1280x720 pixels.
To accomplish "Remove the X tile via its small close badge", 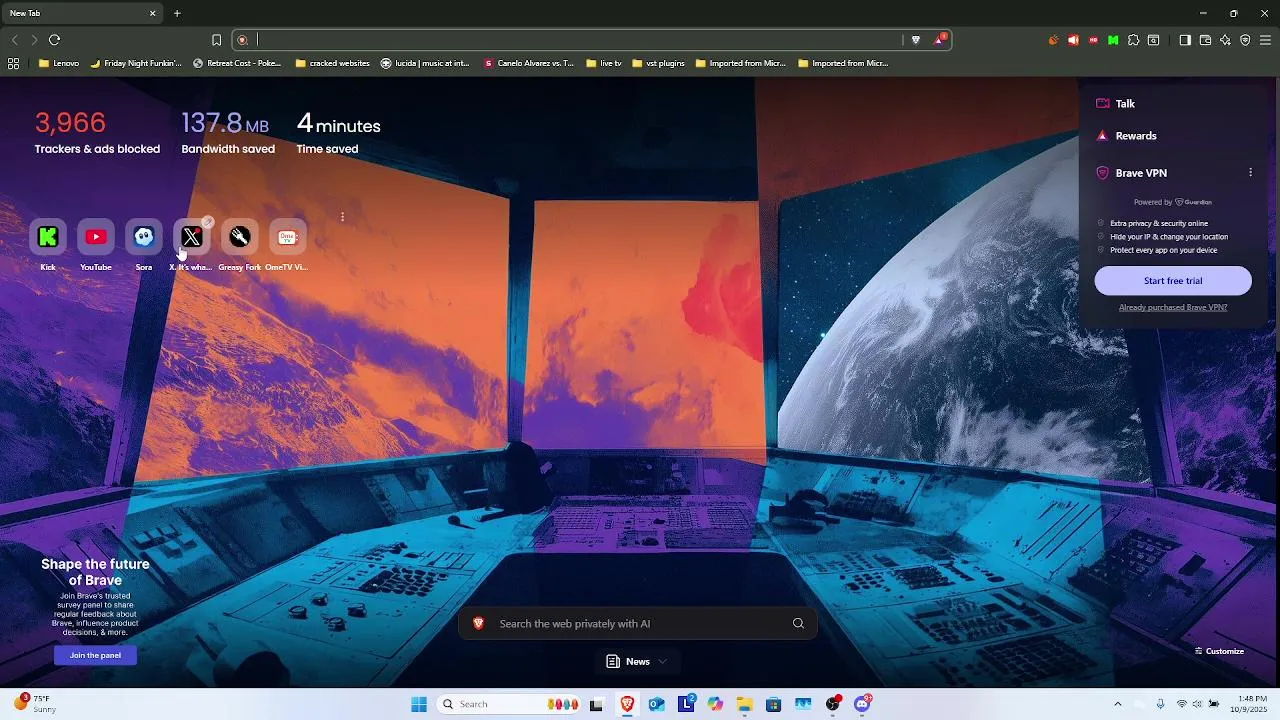I will pos(208,222).
